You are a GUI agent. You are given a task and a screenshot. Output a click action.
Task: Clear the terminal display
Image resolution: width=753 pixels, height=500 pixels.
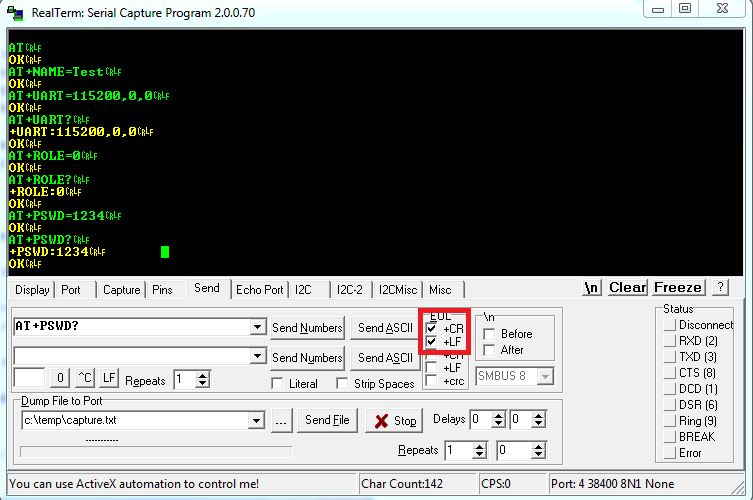point(628,287)
